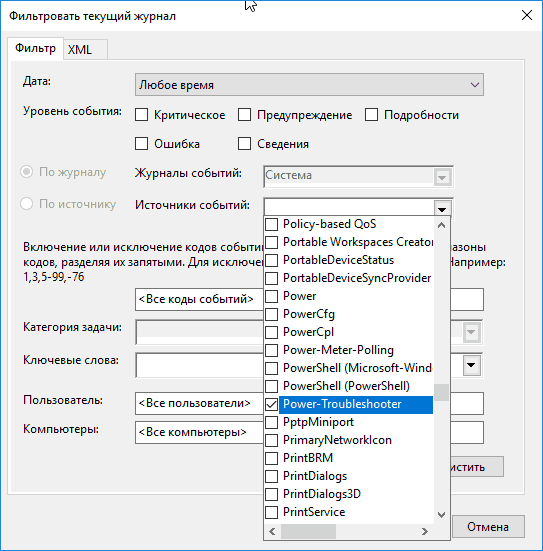Enable the Предупреждение level checkbox
The image size is (543, 551).
pos(244,115)
